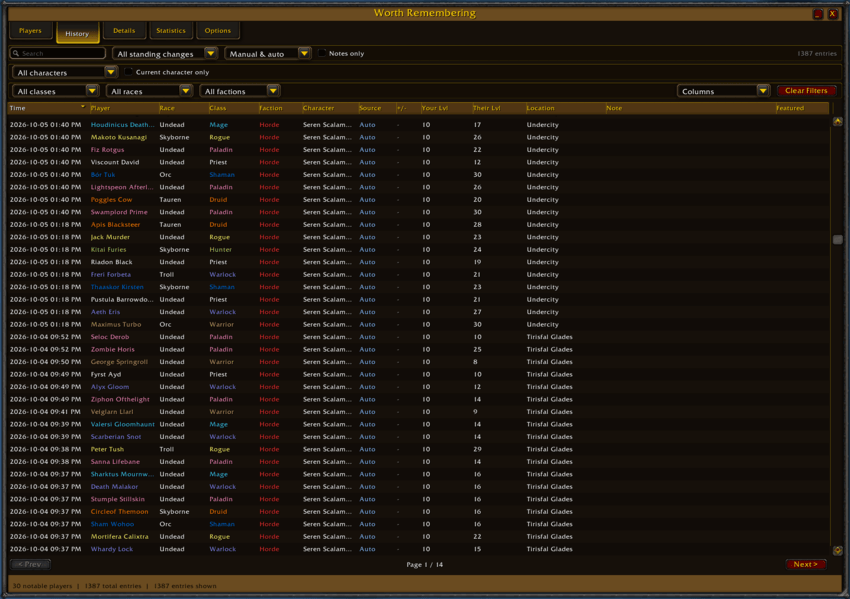Click player Valersi Gloomhaunt
The width and height of the screenshot is (850, 599).
tap(123, 424)
